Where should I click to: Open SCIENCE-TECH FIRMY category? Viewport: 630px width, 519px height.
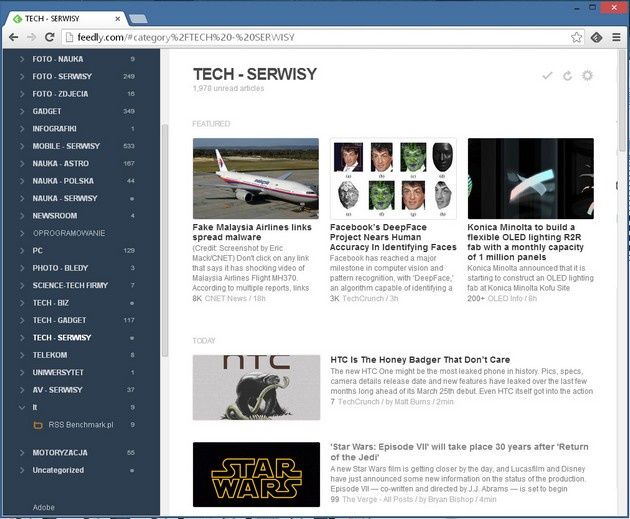click(70, 286)
